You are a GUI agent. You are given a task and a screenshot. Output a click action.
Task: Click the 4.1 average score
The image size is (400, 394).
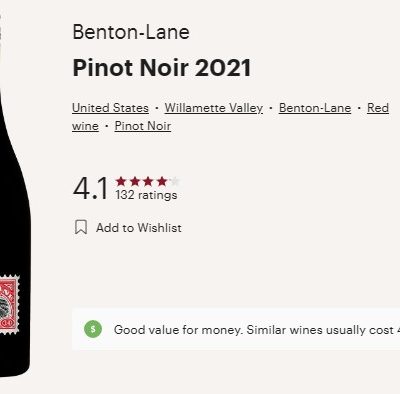coord(90,189)
